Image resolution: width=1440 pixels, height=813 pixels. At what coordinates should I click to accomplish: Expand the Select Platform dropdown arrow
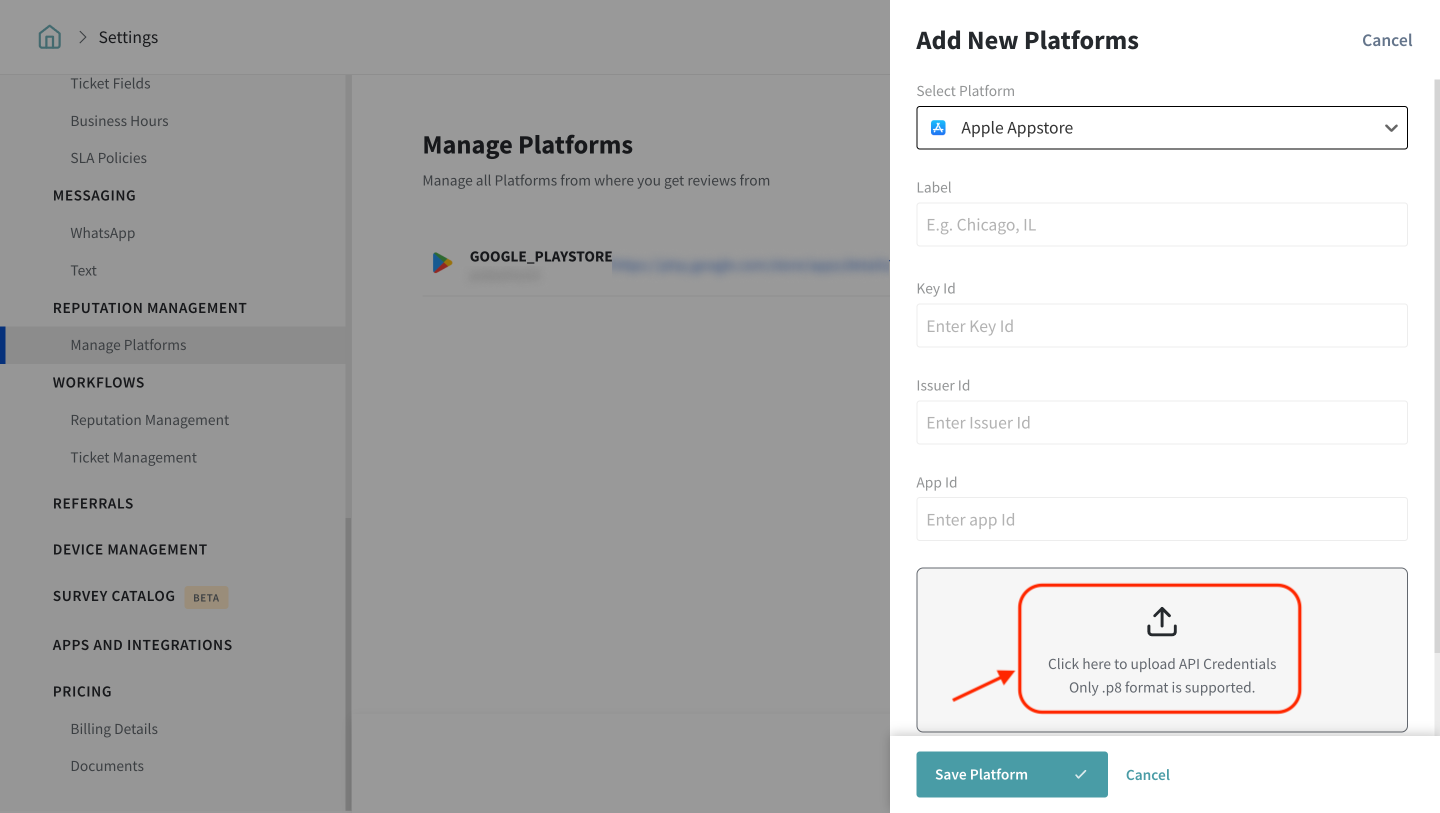click(1390, 128)
